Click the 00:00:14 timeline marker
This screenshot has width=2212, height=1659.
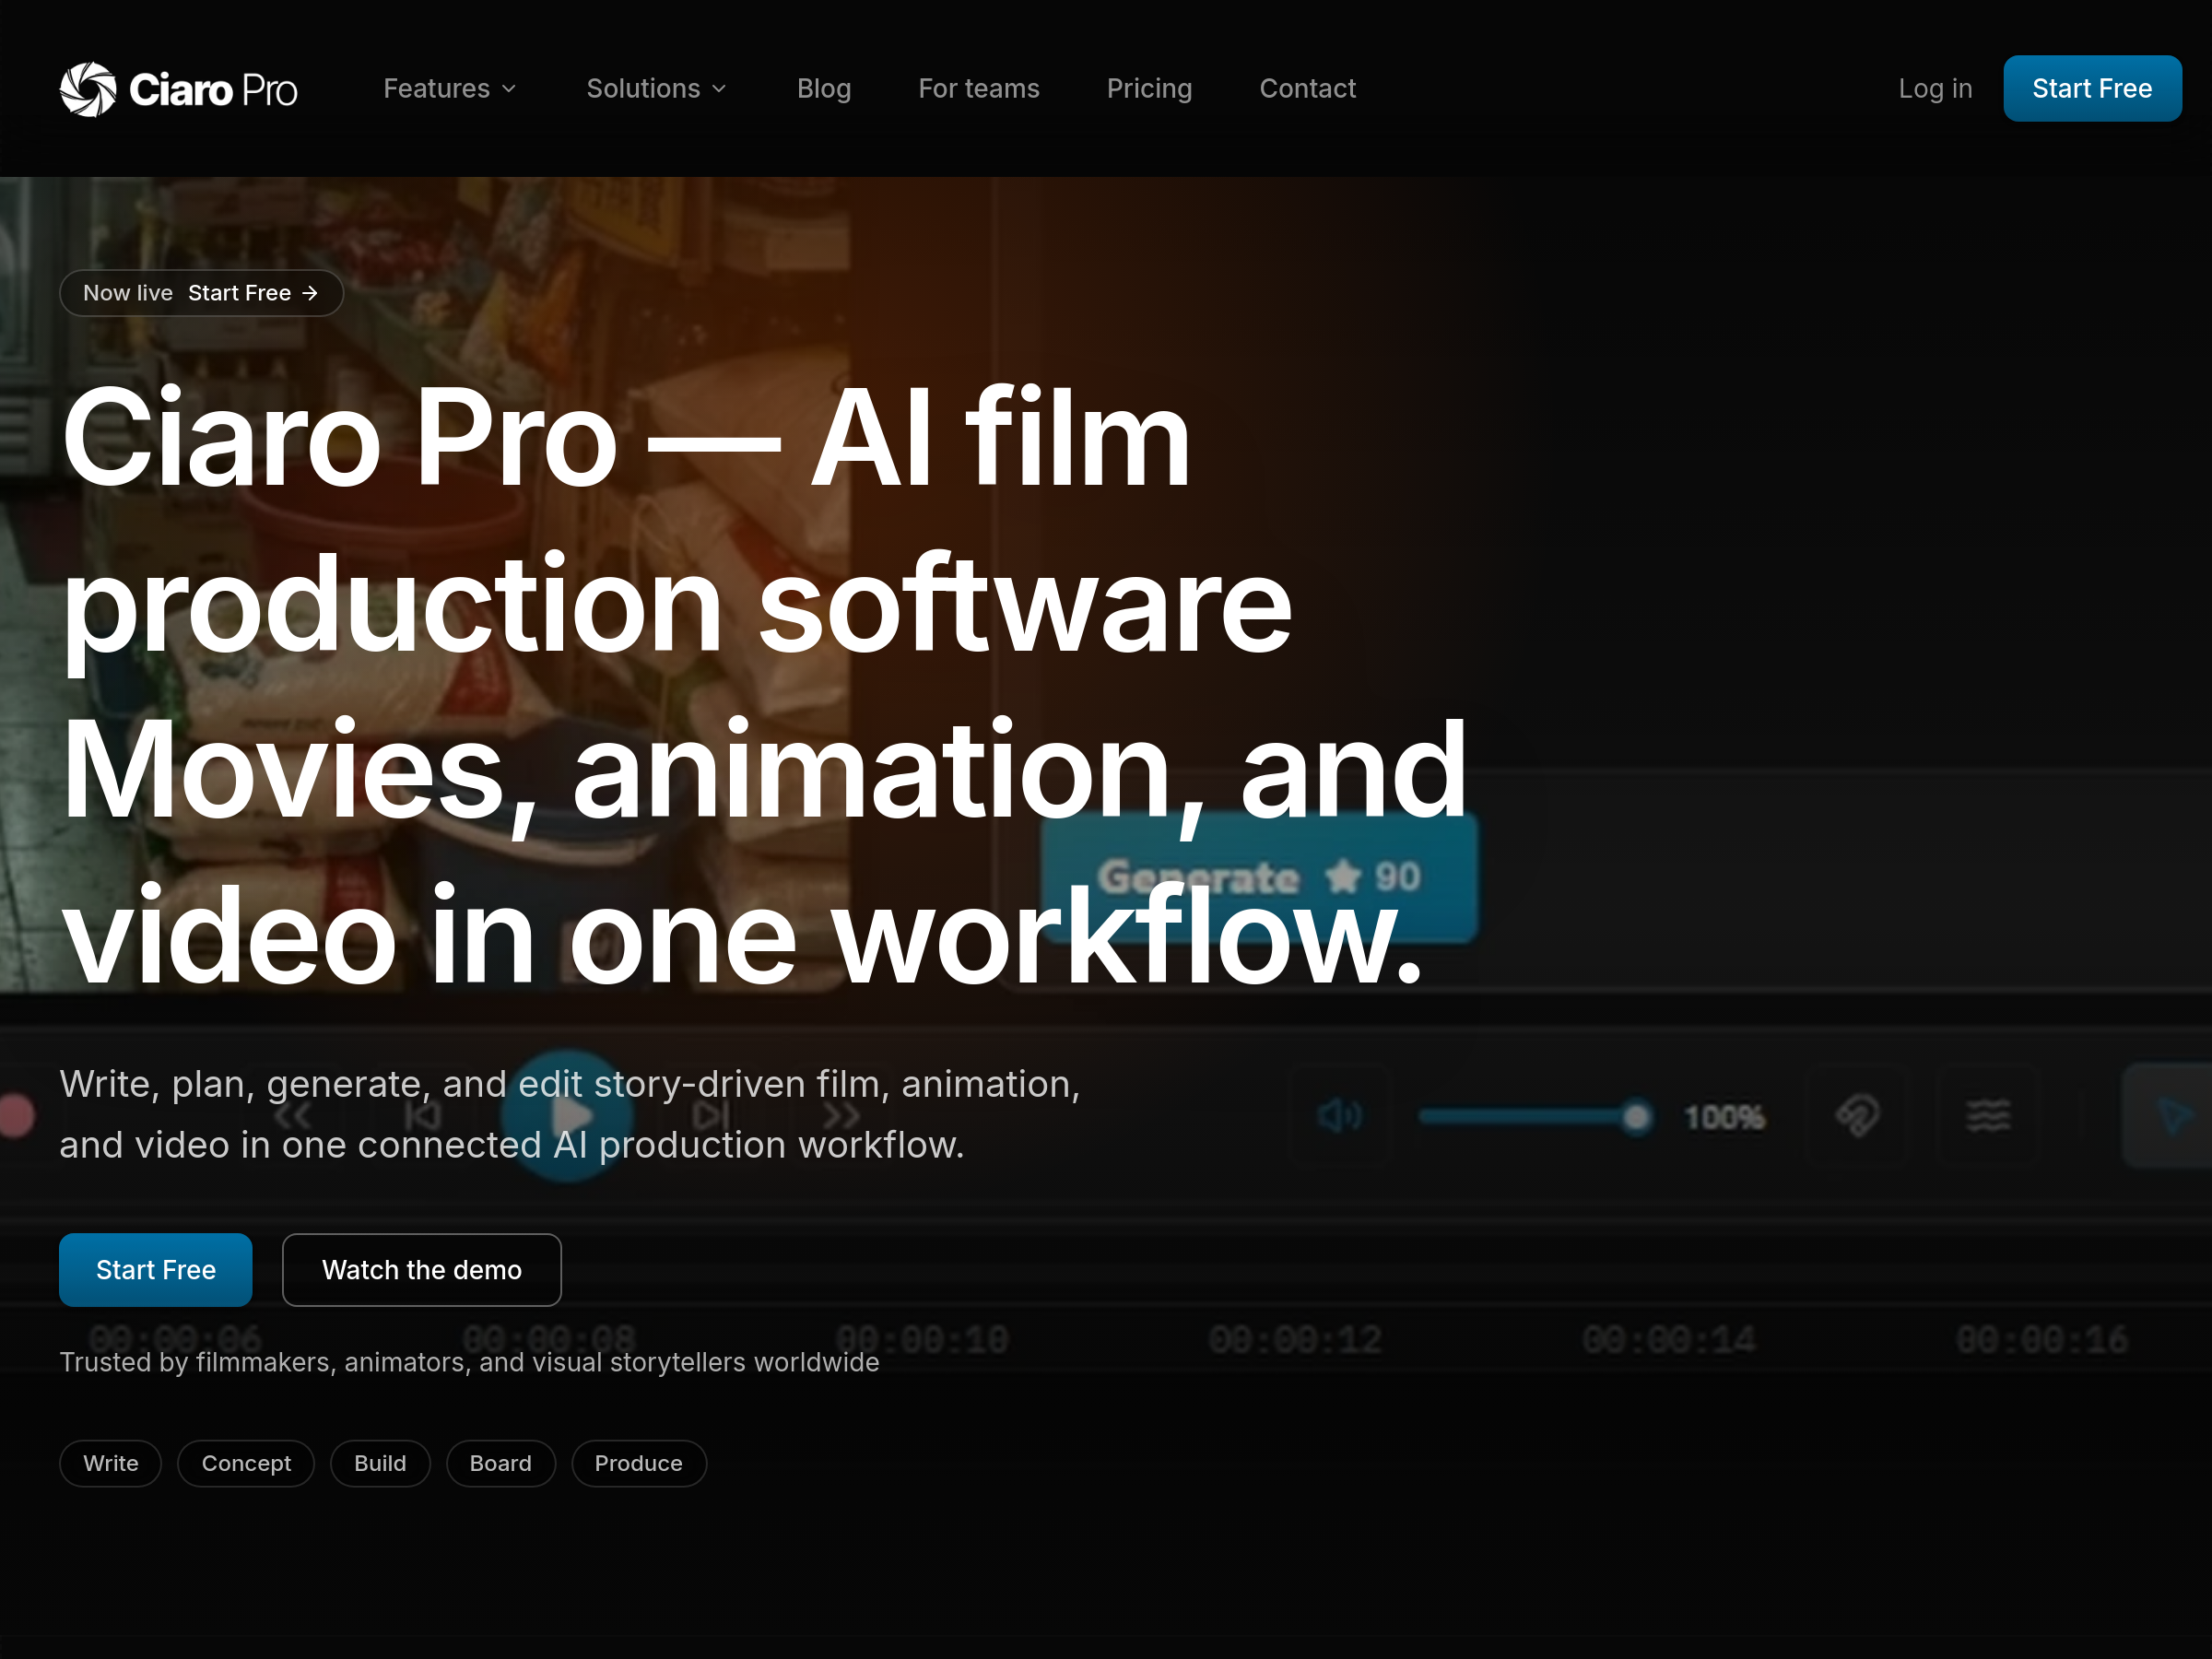[x=1668, y=1339]
